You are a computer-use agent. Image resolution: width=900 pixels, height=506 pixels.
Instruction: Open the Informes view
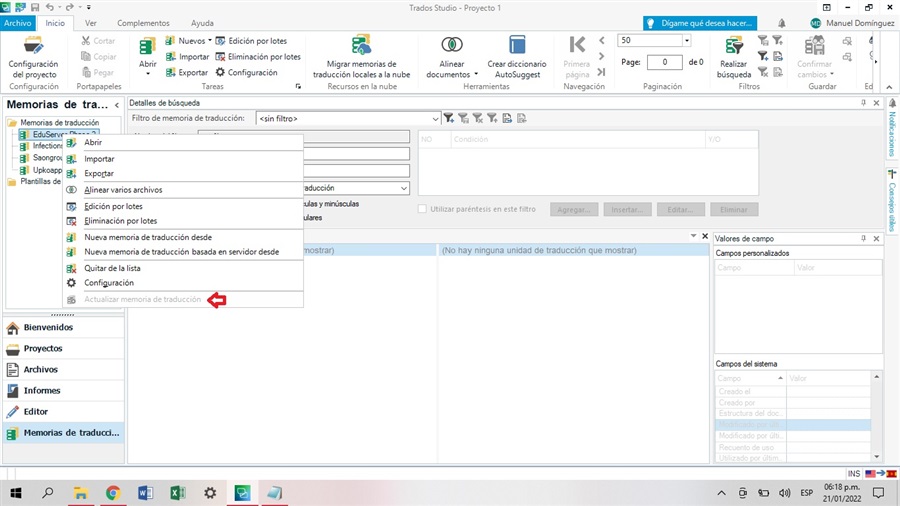64,391
